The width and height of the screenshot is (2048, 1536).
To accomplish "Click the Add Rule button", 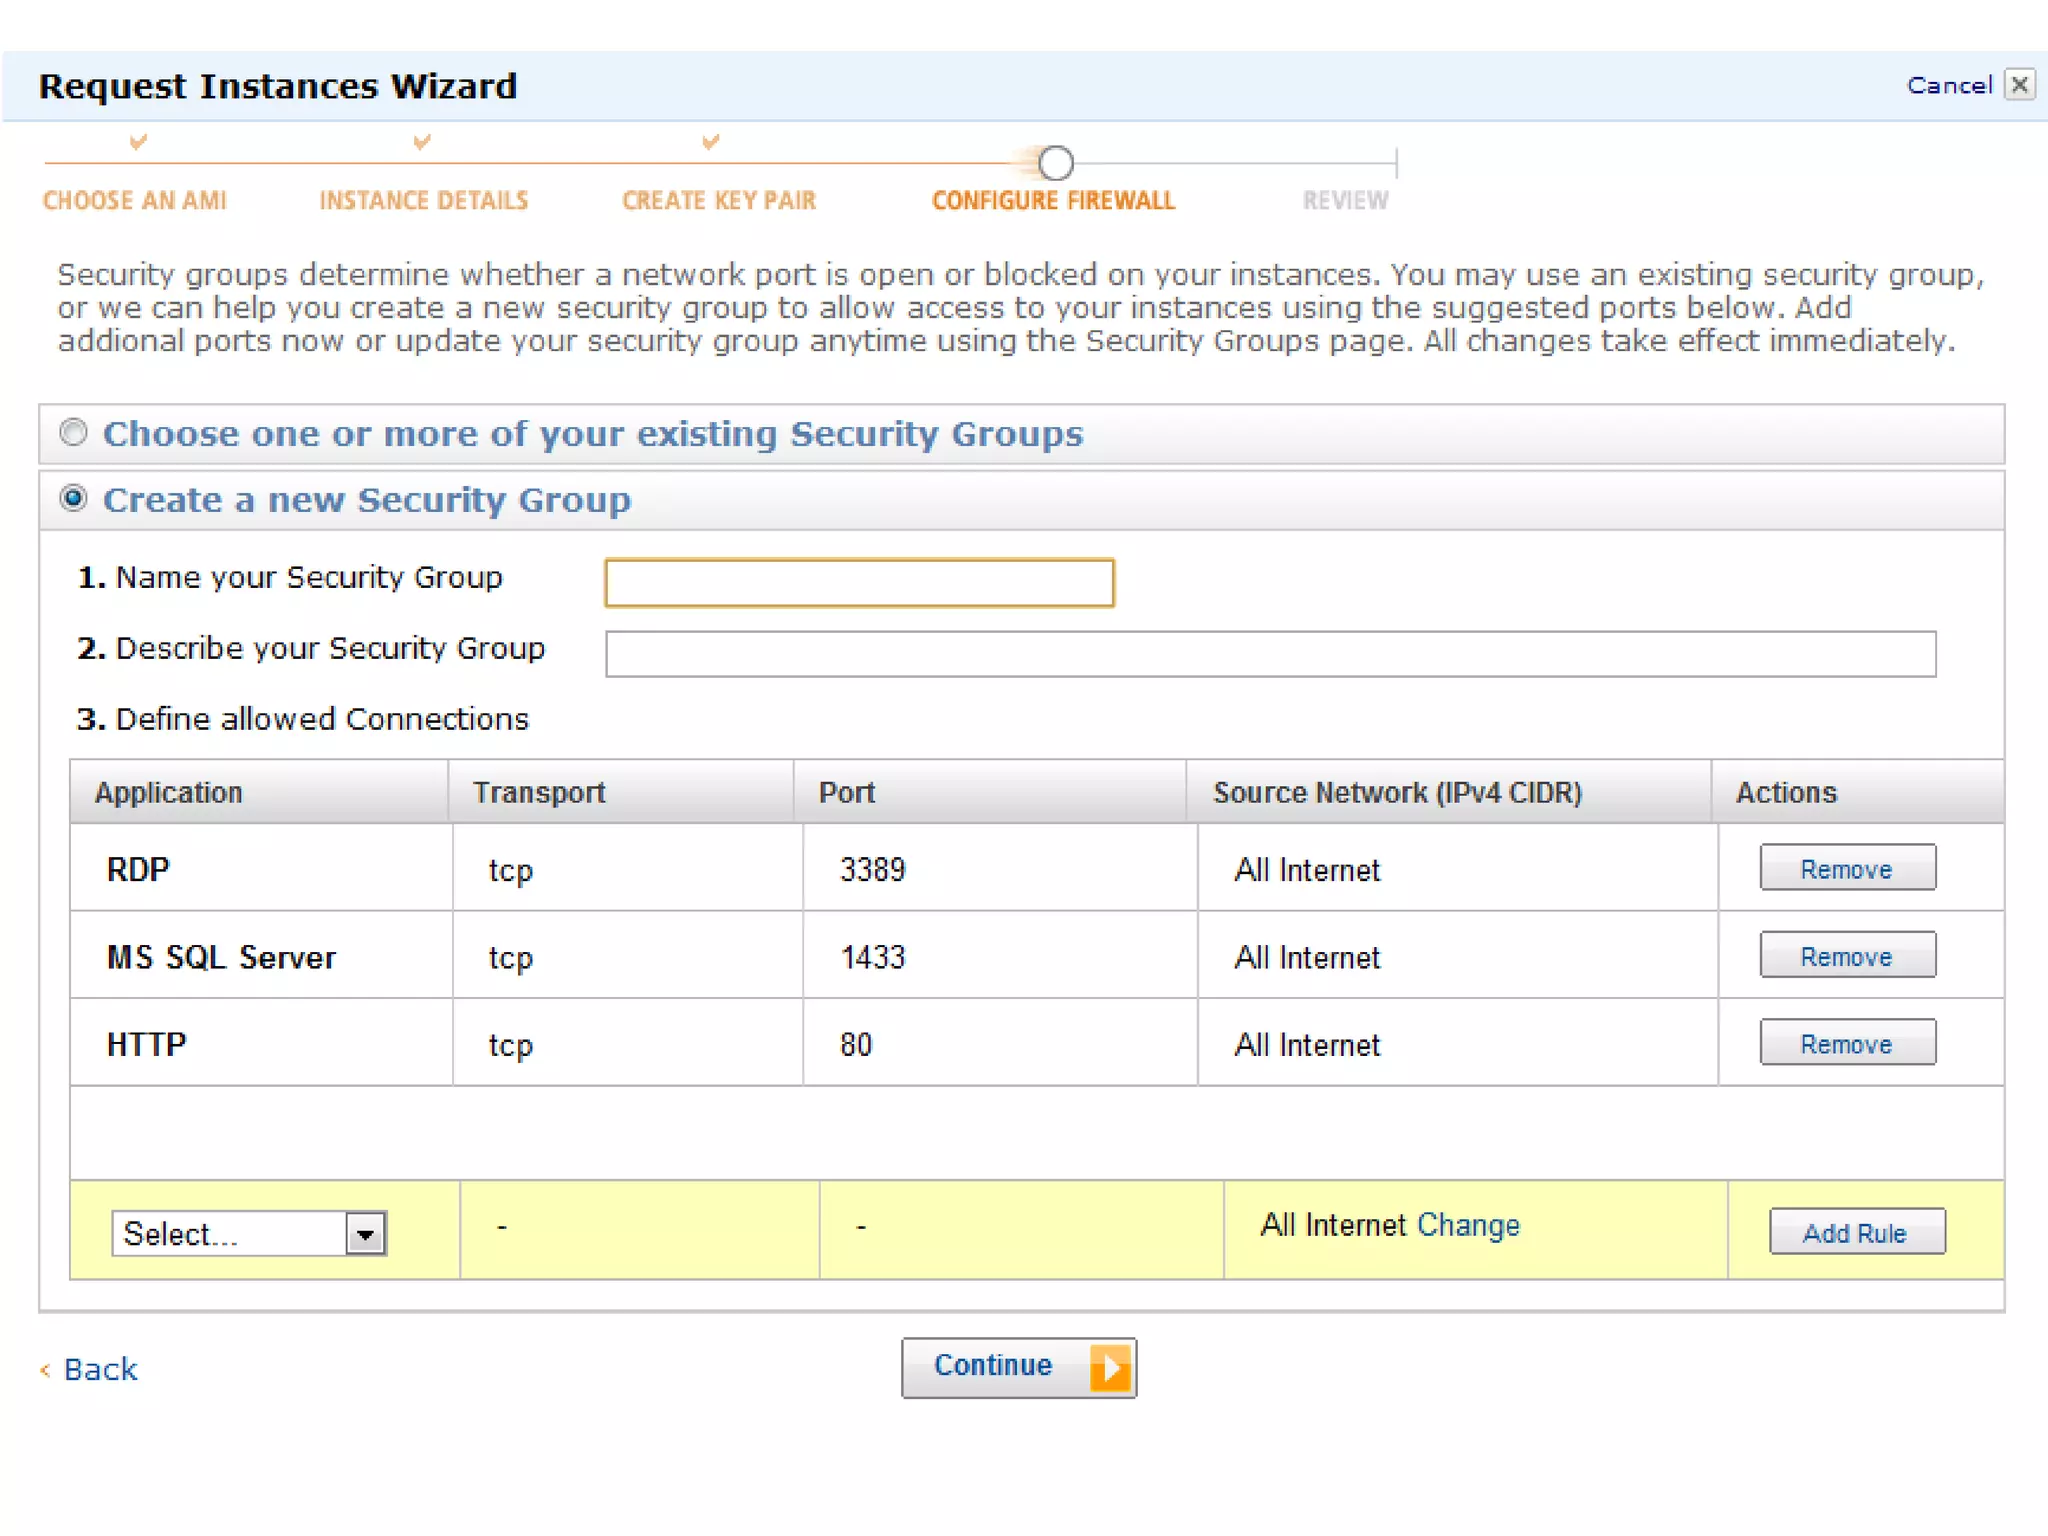I will pos(1856,1232).
